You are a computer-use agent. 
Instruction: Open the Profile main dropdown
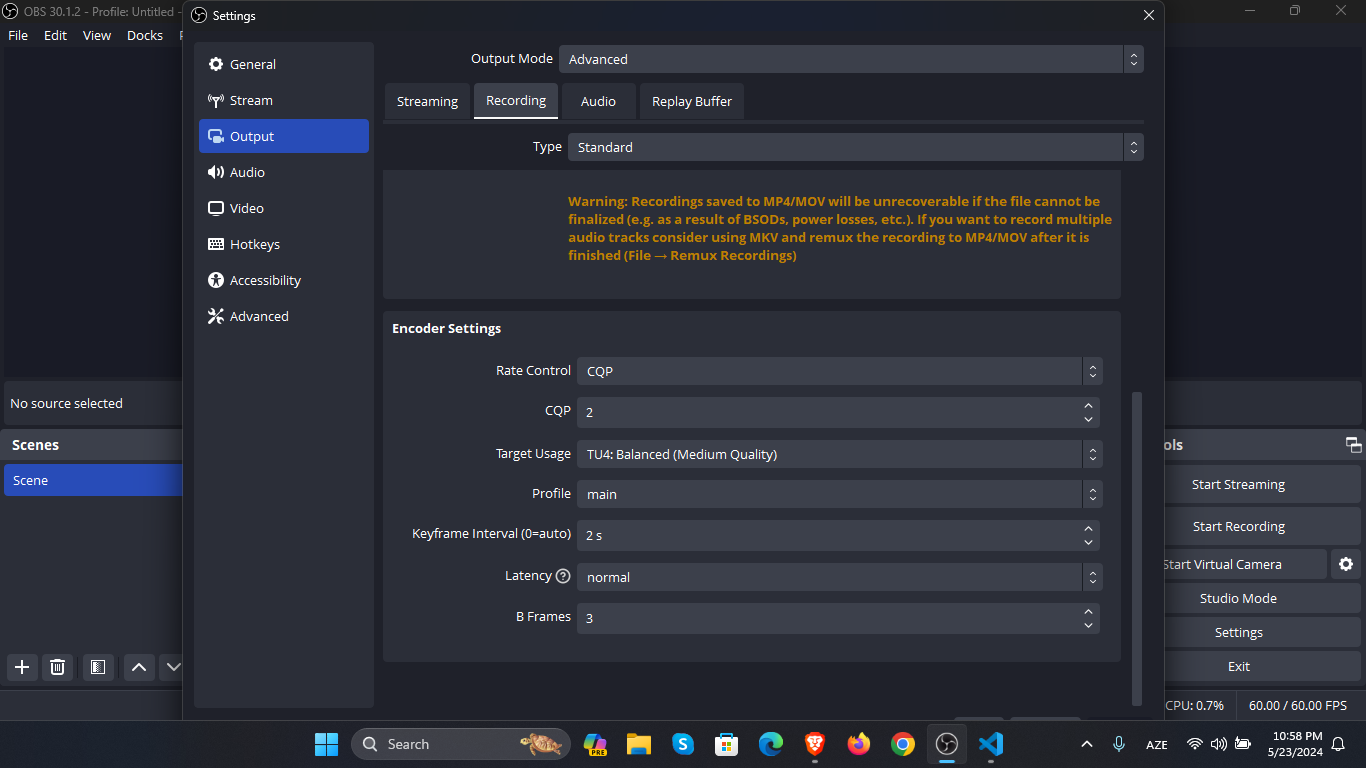pos(840,494)
